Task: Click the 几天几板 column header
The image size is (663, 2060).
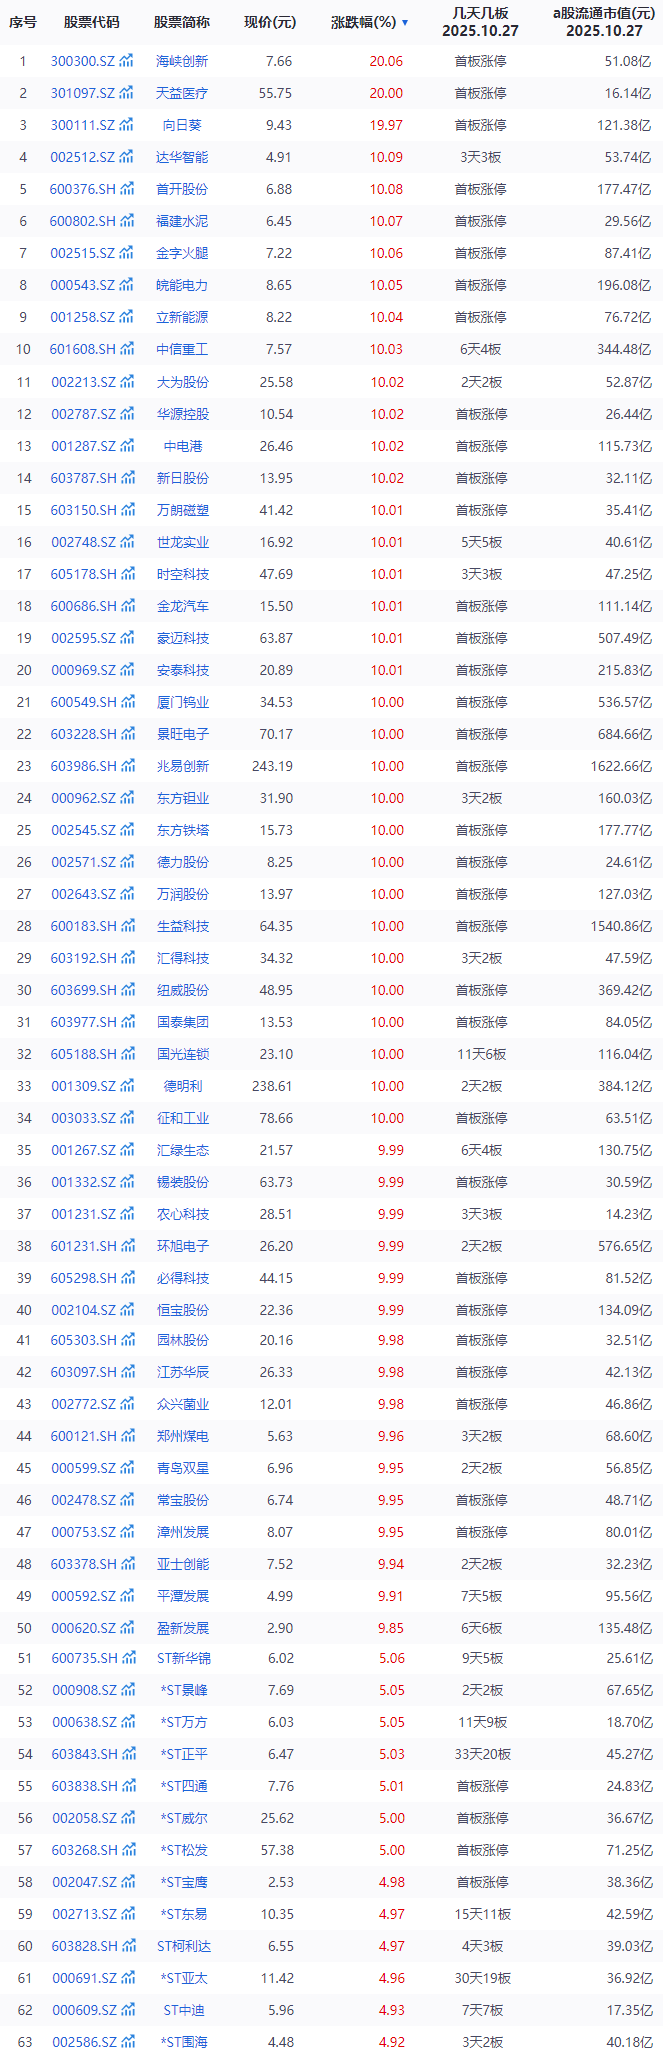Action: coord(480,21)
